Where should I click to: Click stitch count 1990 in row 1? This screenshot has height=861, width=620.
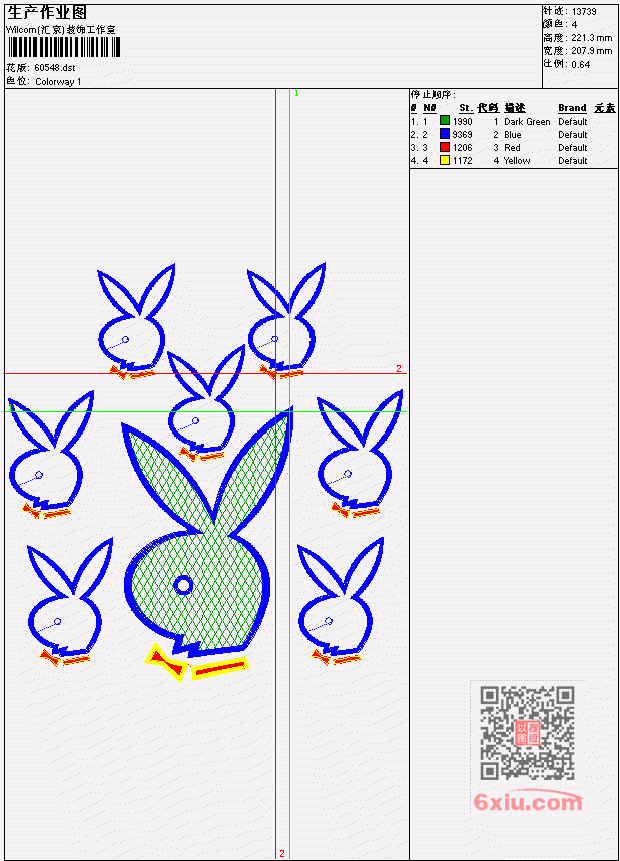coord(462,121)
